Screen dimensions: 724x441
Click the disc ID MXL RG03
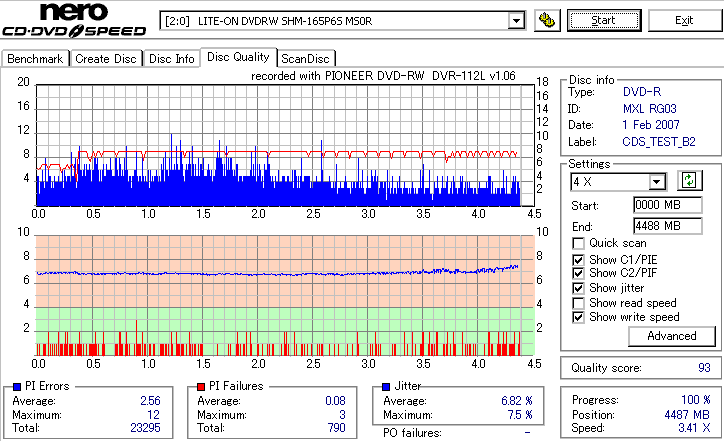[650, 109]
